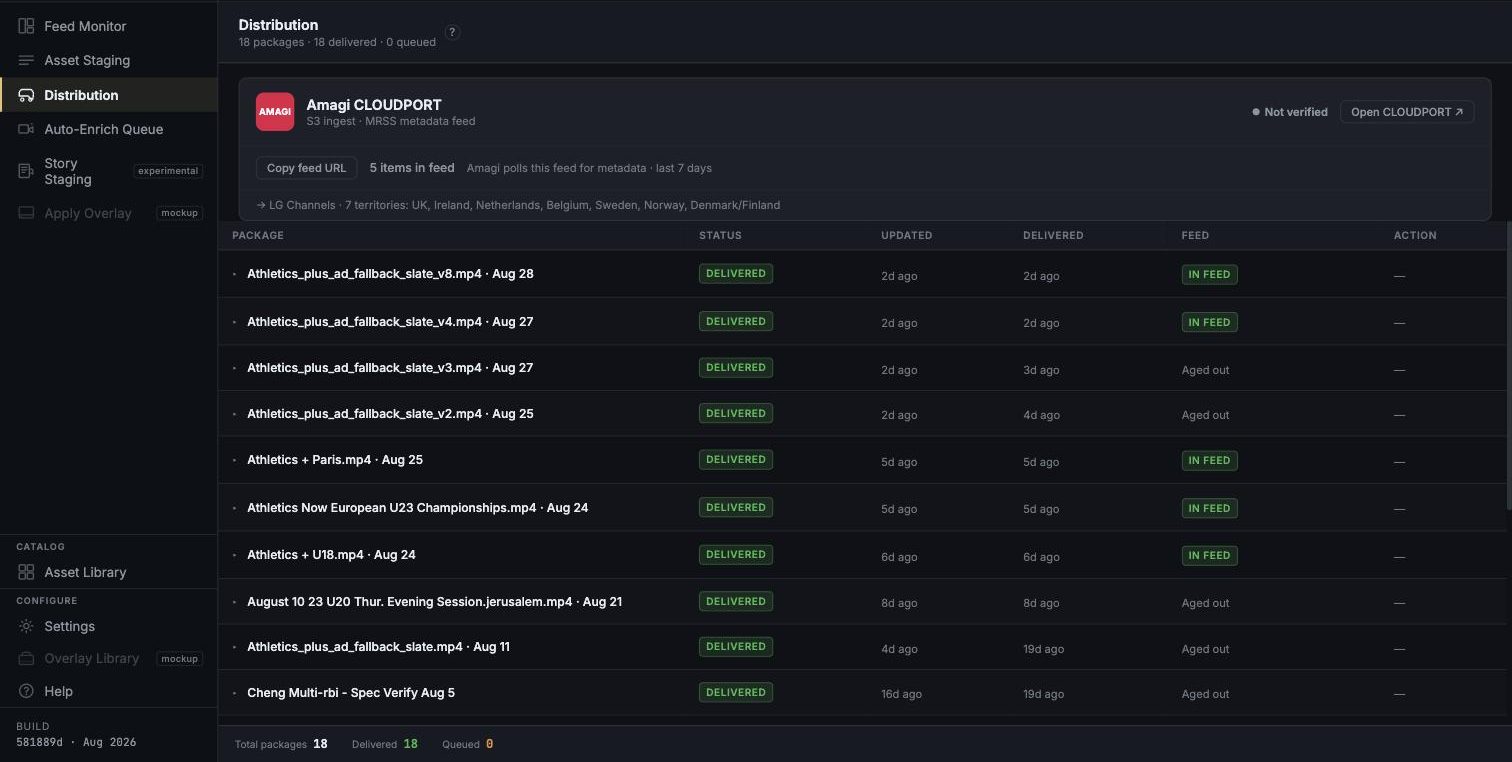1512x762 pixels.
Task: Click the Distribution truck icon
Action: click(x=27, y=95)
